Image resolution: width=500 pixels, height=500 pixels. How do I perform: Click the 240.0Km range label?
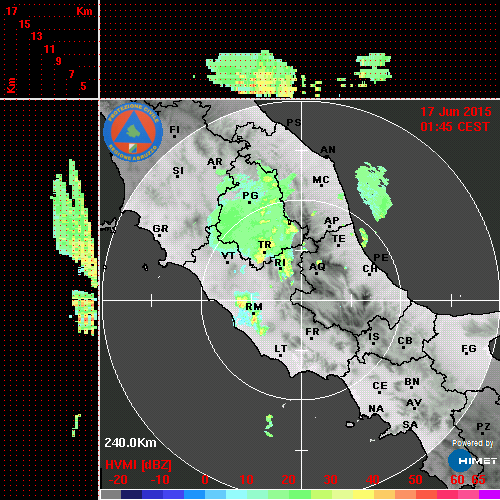coord(130,443)
